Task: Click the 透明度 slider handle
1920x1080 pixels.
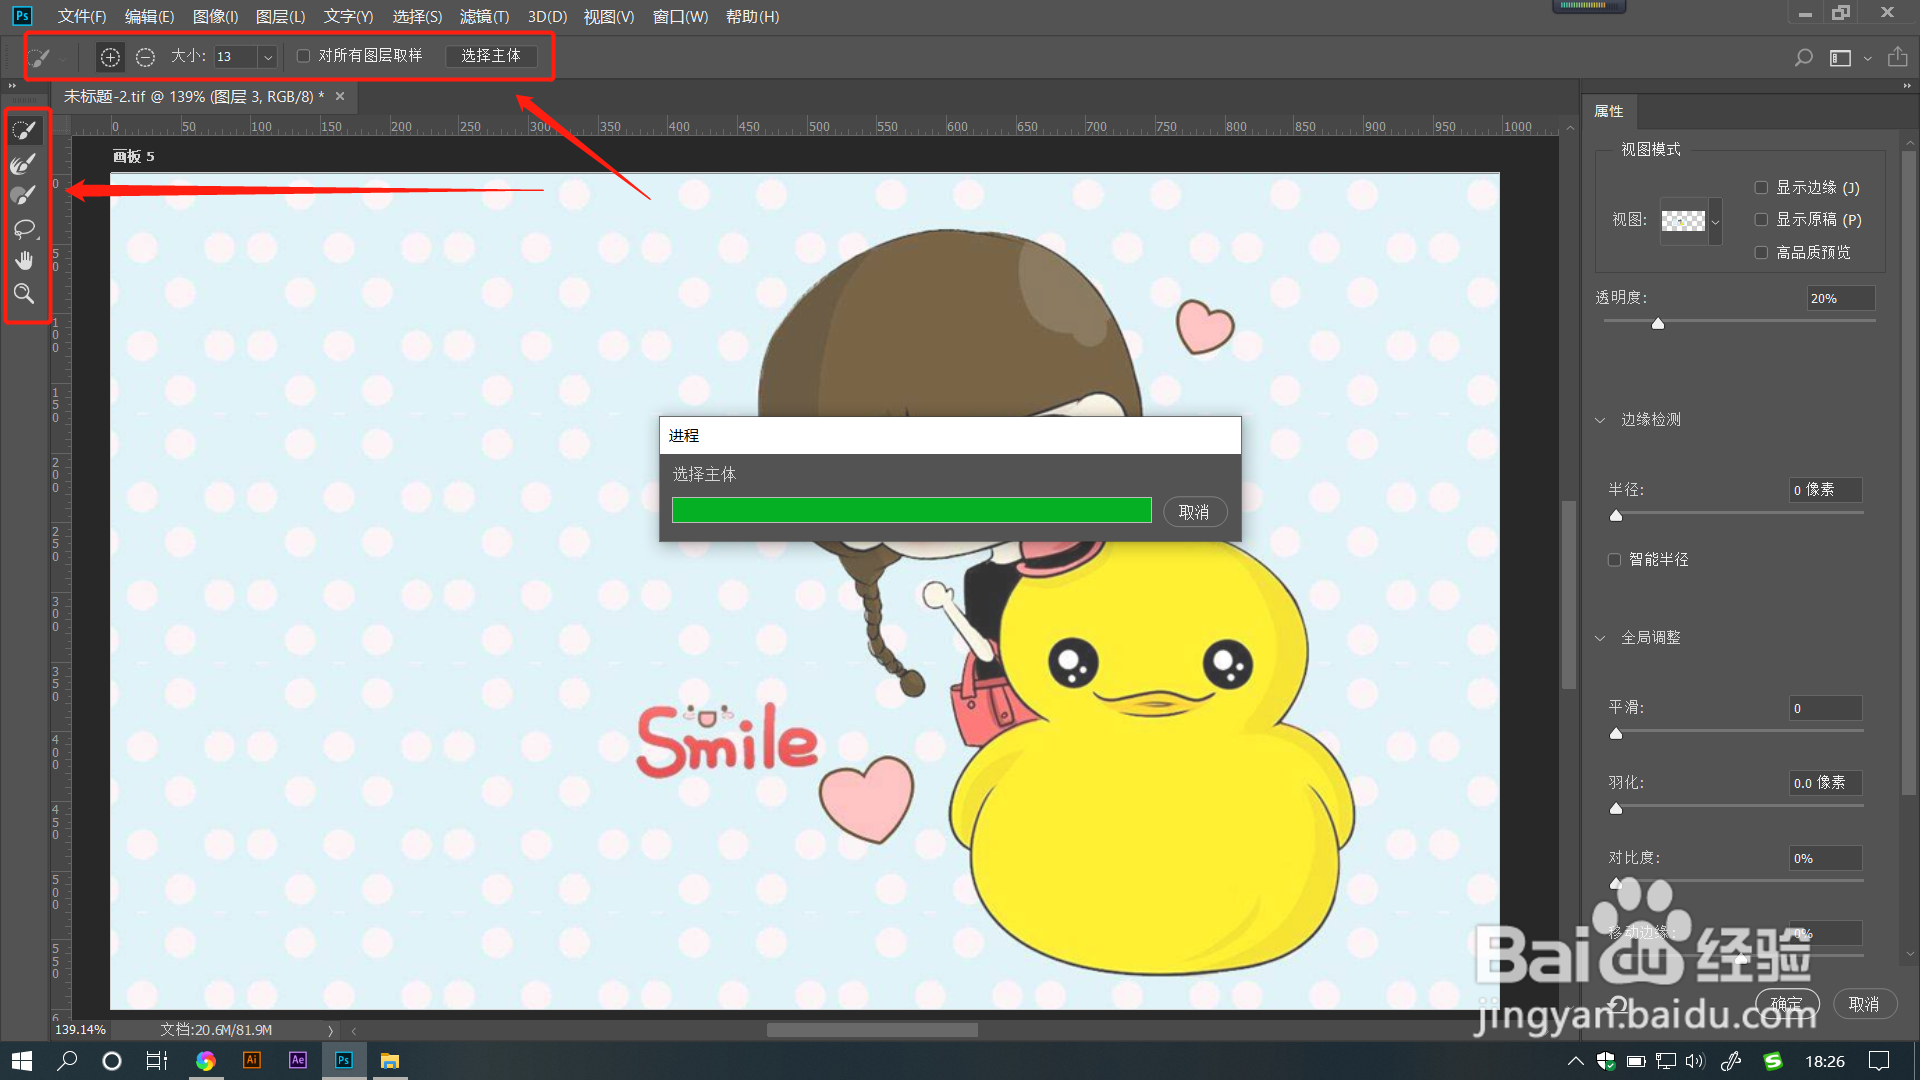Action: point(1658,323)
